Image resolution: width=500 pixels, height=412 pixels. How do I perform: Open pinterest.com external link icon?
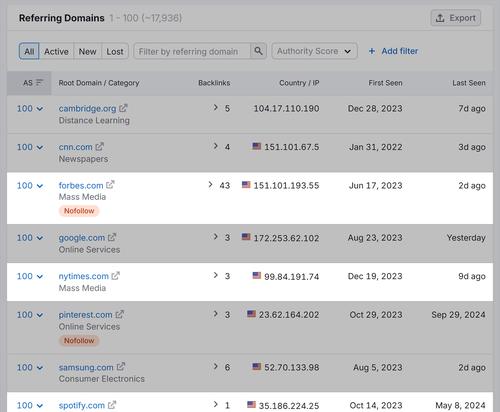[x=120, y=314]
